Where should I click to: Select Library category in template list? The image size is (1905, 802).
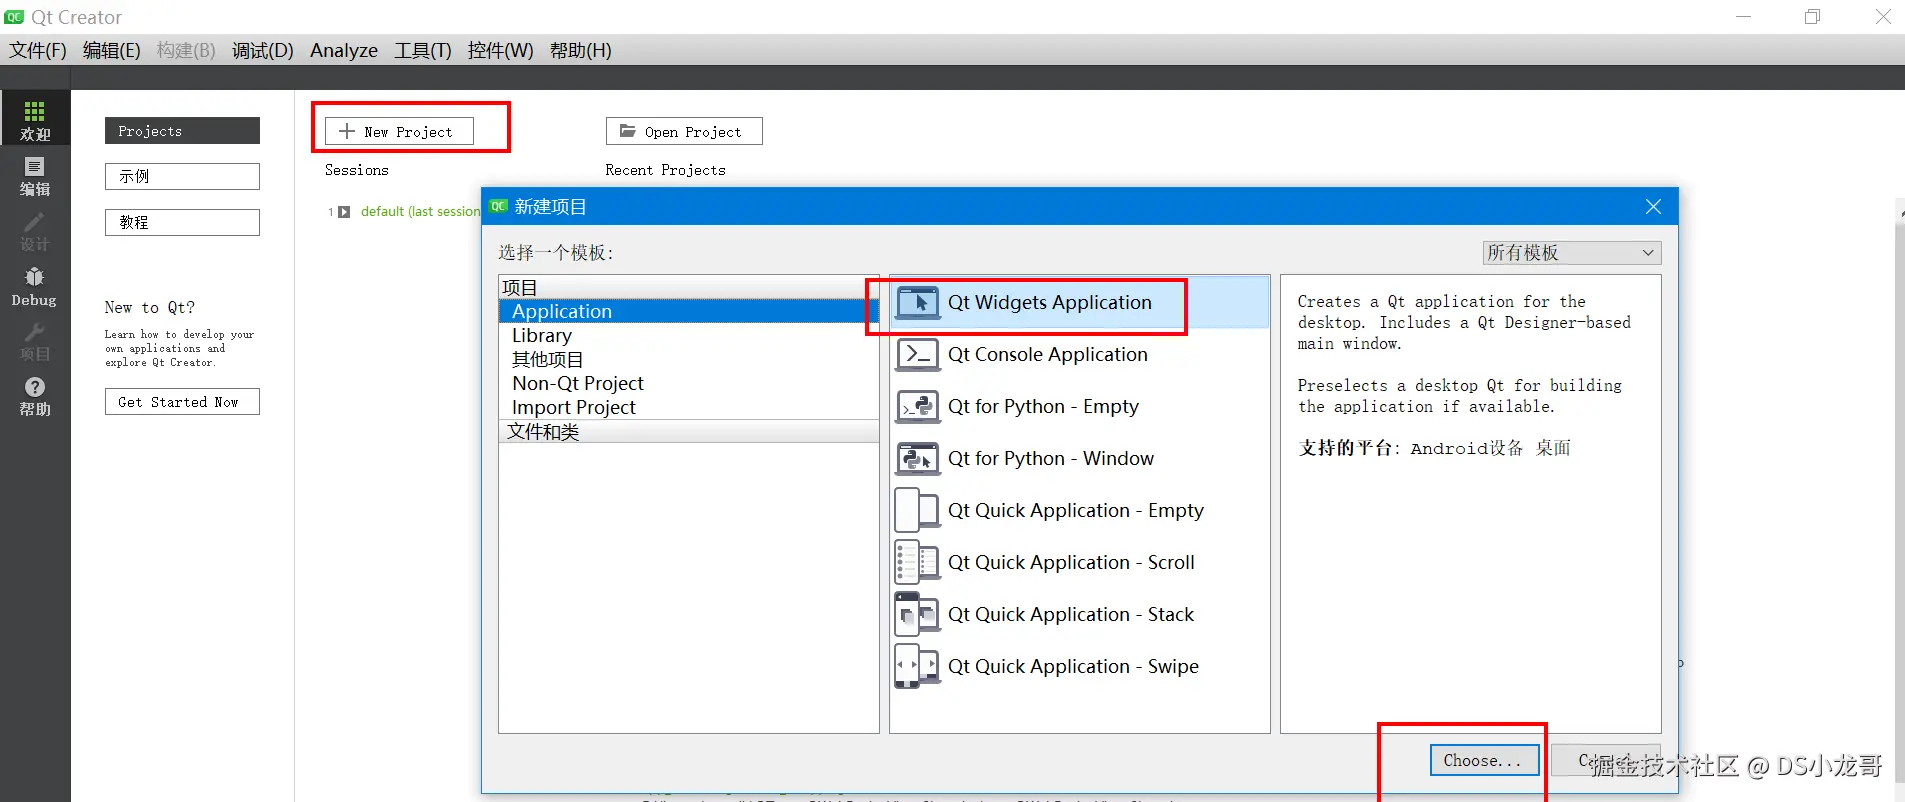[688, 335]
